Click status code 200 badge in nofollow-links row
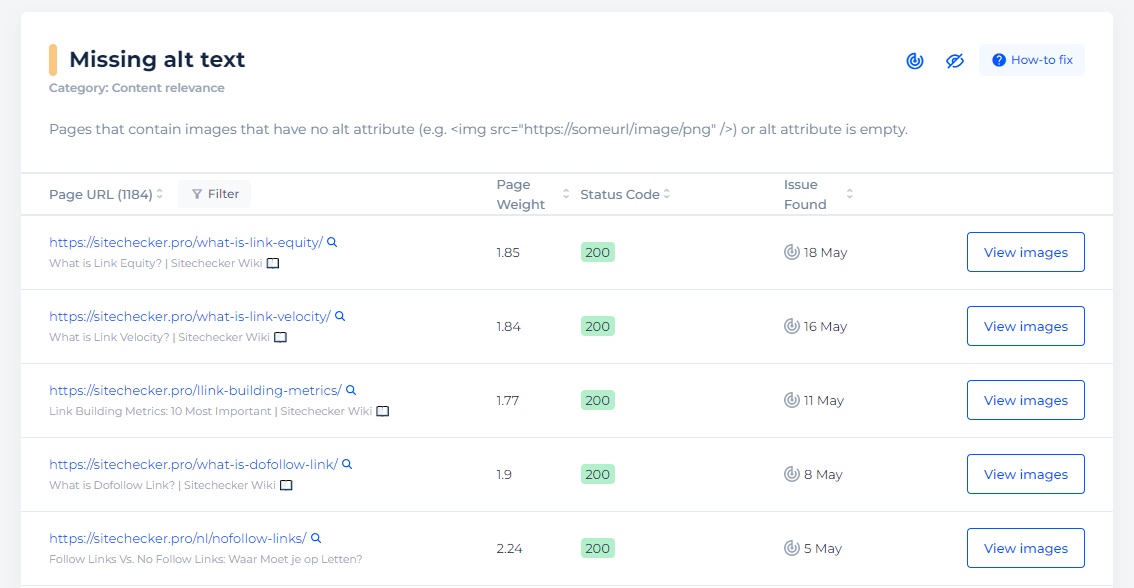1134x588 pixels. click(x=597, y=548)
